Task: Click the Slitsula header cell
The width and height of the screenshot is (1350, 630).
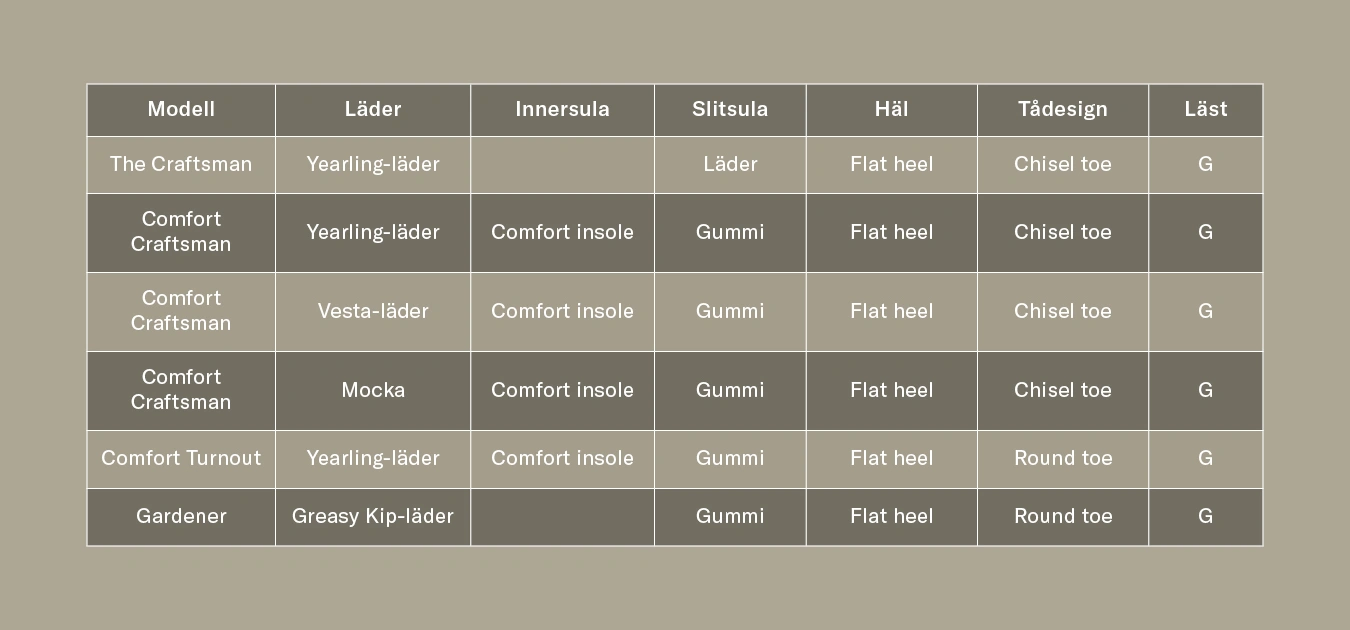Action: pyautogui.click(x=730, y=110)
